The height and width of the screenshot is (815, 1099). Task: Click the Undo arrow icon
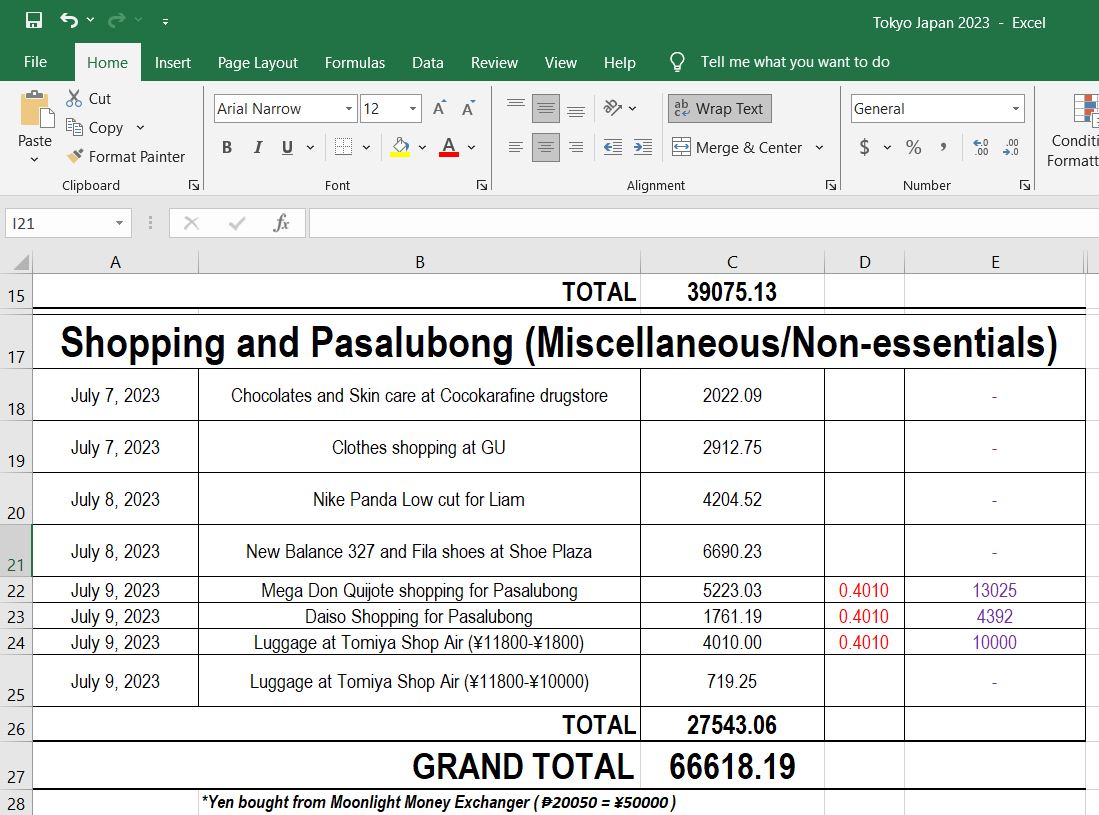68,21
